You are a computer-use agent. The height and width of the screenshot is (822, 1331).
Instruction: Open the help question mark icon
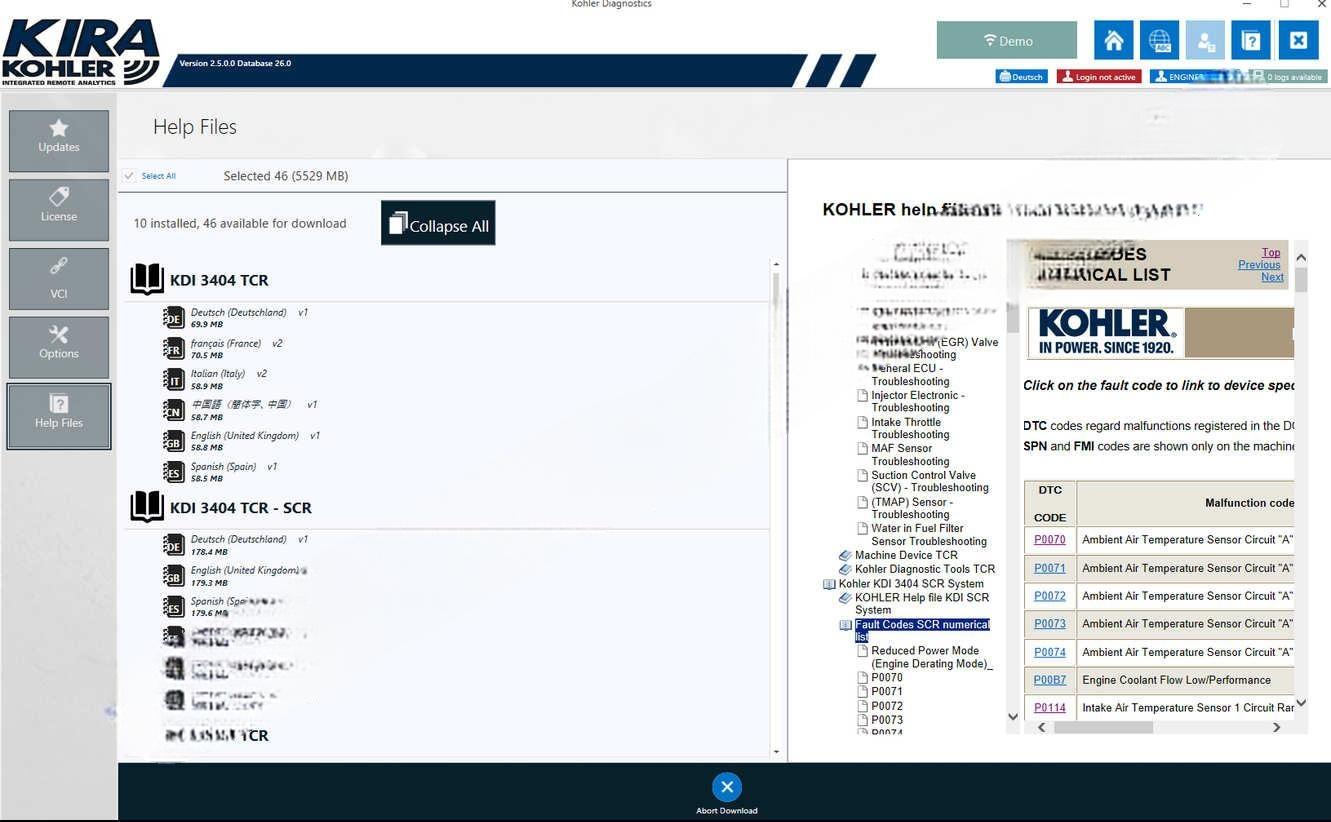coord(1251,41)
